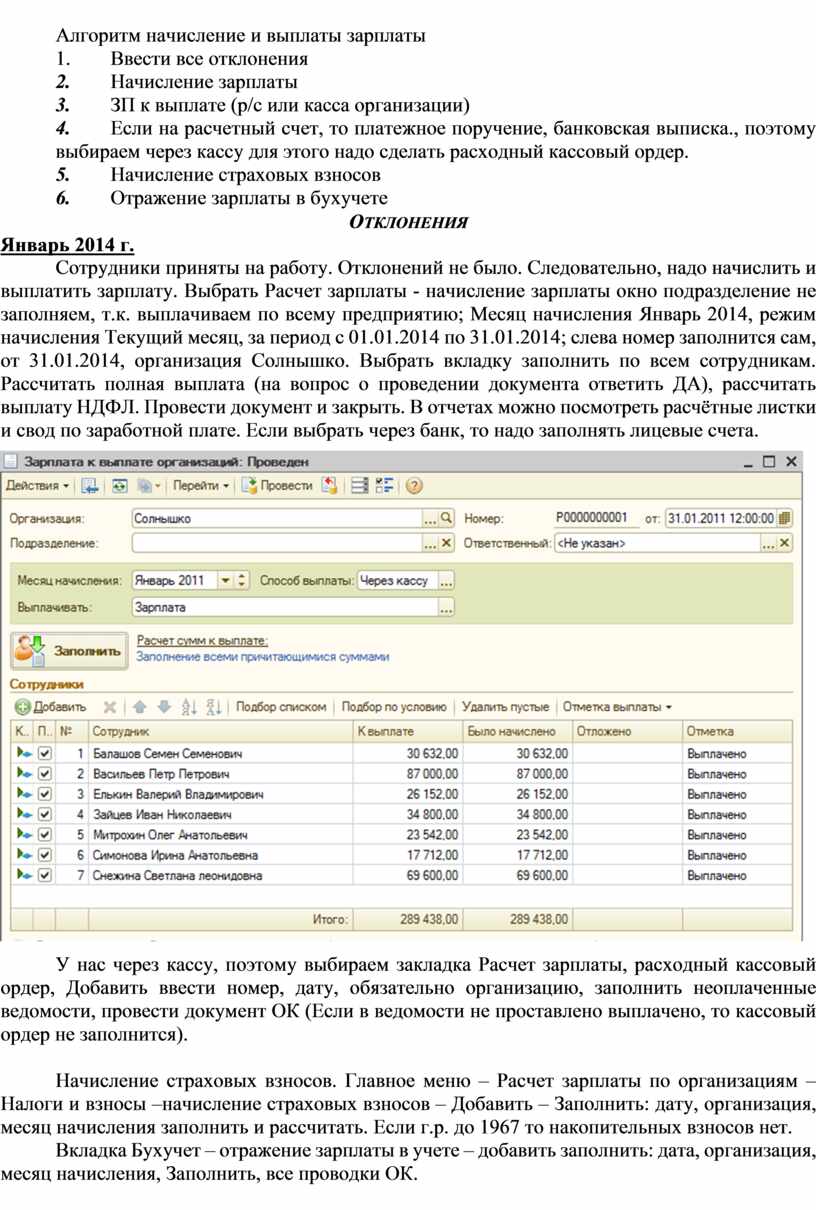Screen dimensions: 816x1210
Task: Click the Расчет сумм к выплате link
Action: [202, 640]
